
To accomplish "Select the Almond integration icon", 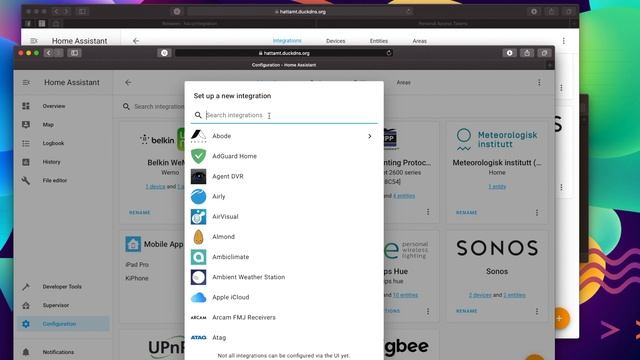I will point(198,237).
